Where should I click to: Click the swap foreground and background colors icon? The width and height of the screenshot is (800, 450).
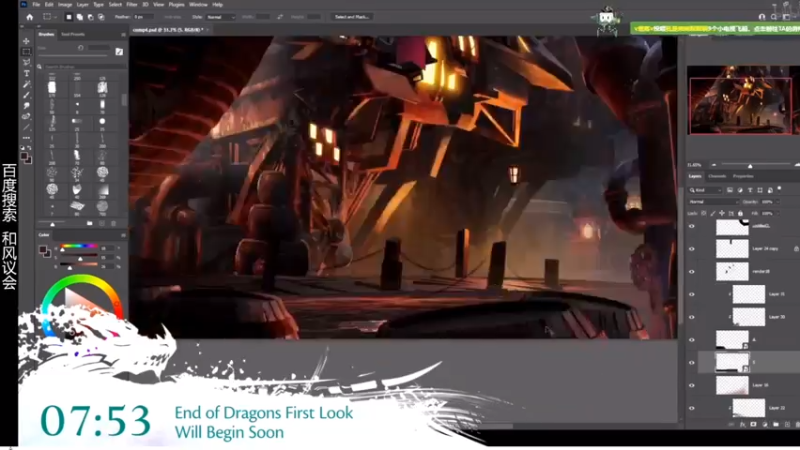pyautogui.click(x=29, y=148)
